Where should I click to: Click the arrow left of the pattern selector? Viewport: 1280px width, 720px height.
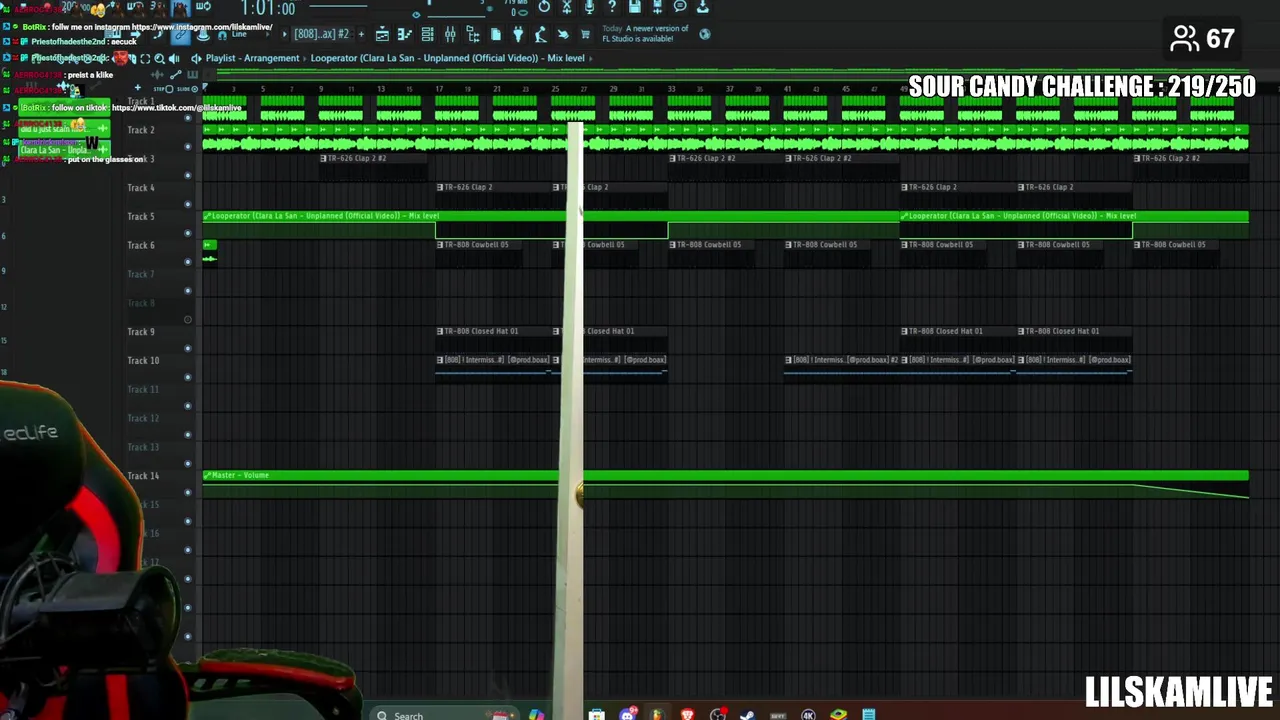(284, 34)
